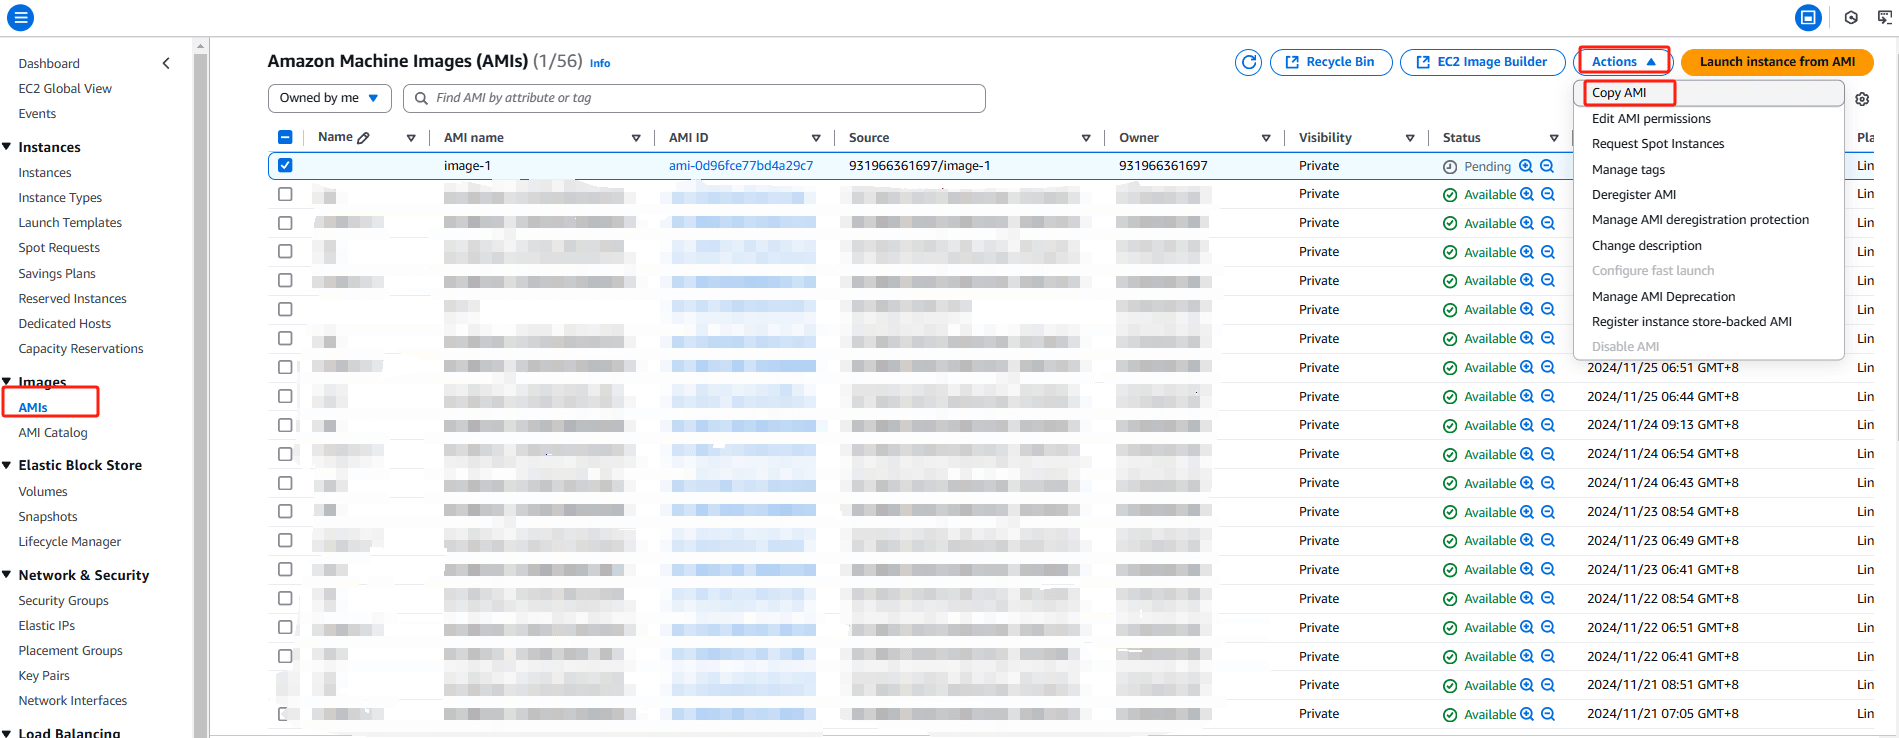The height and width of the screenshot is (738, 1899).
Task: Click sort arrow on Owner column
Action: 1266,138
